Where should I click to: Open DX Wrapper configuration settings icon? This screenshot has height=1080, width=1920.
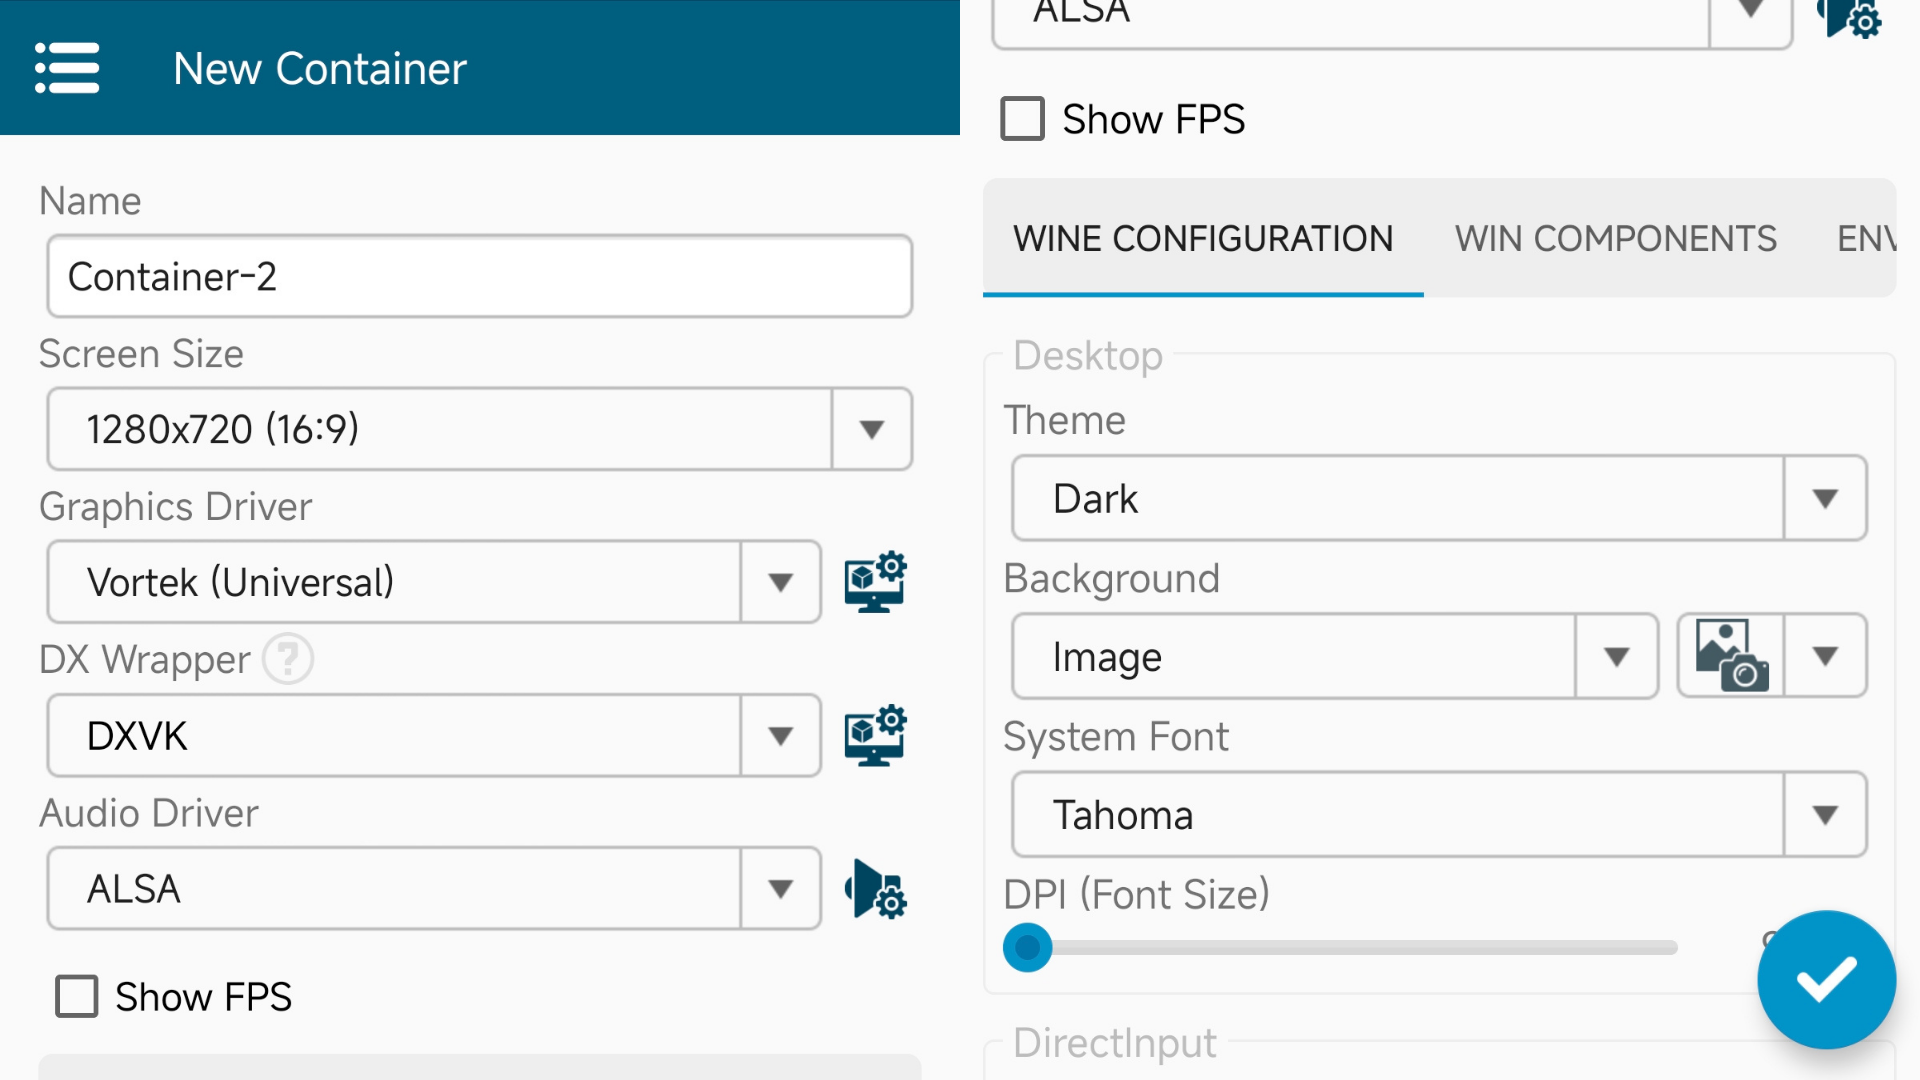pos(875,736)
